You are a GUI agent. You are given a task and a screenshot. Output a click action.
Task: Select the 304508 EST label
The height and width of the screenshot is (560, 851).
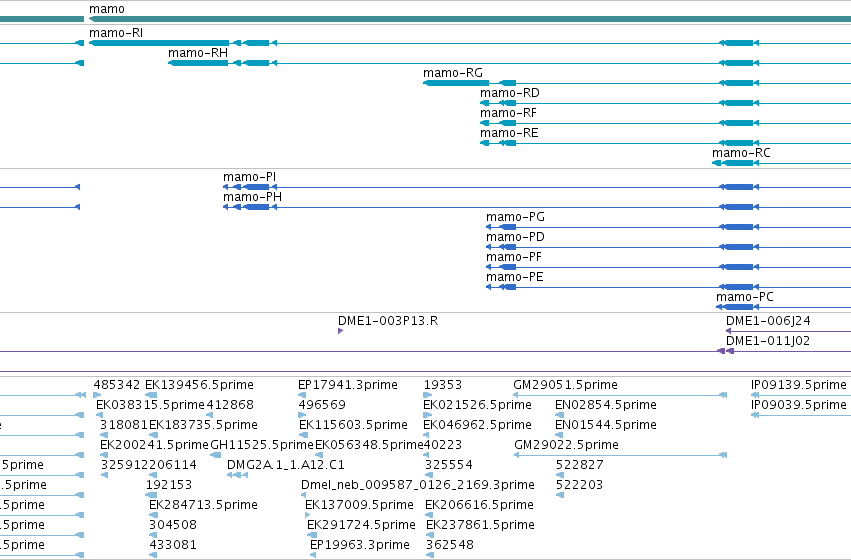click(173, 525)
